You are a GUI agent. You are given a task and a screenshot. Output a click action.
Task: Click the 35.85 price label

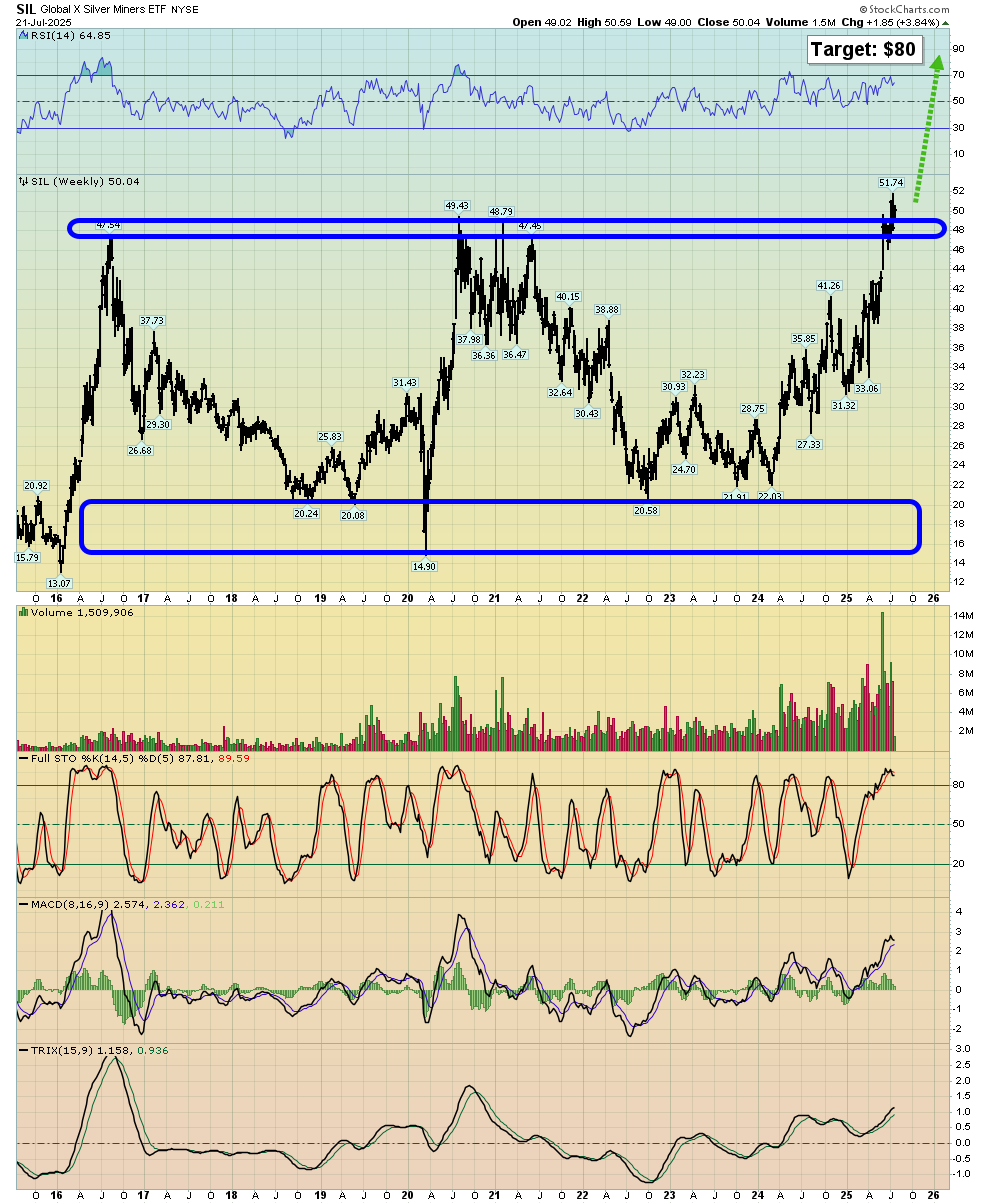(x=804, y=339)
